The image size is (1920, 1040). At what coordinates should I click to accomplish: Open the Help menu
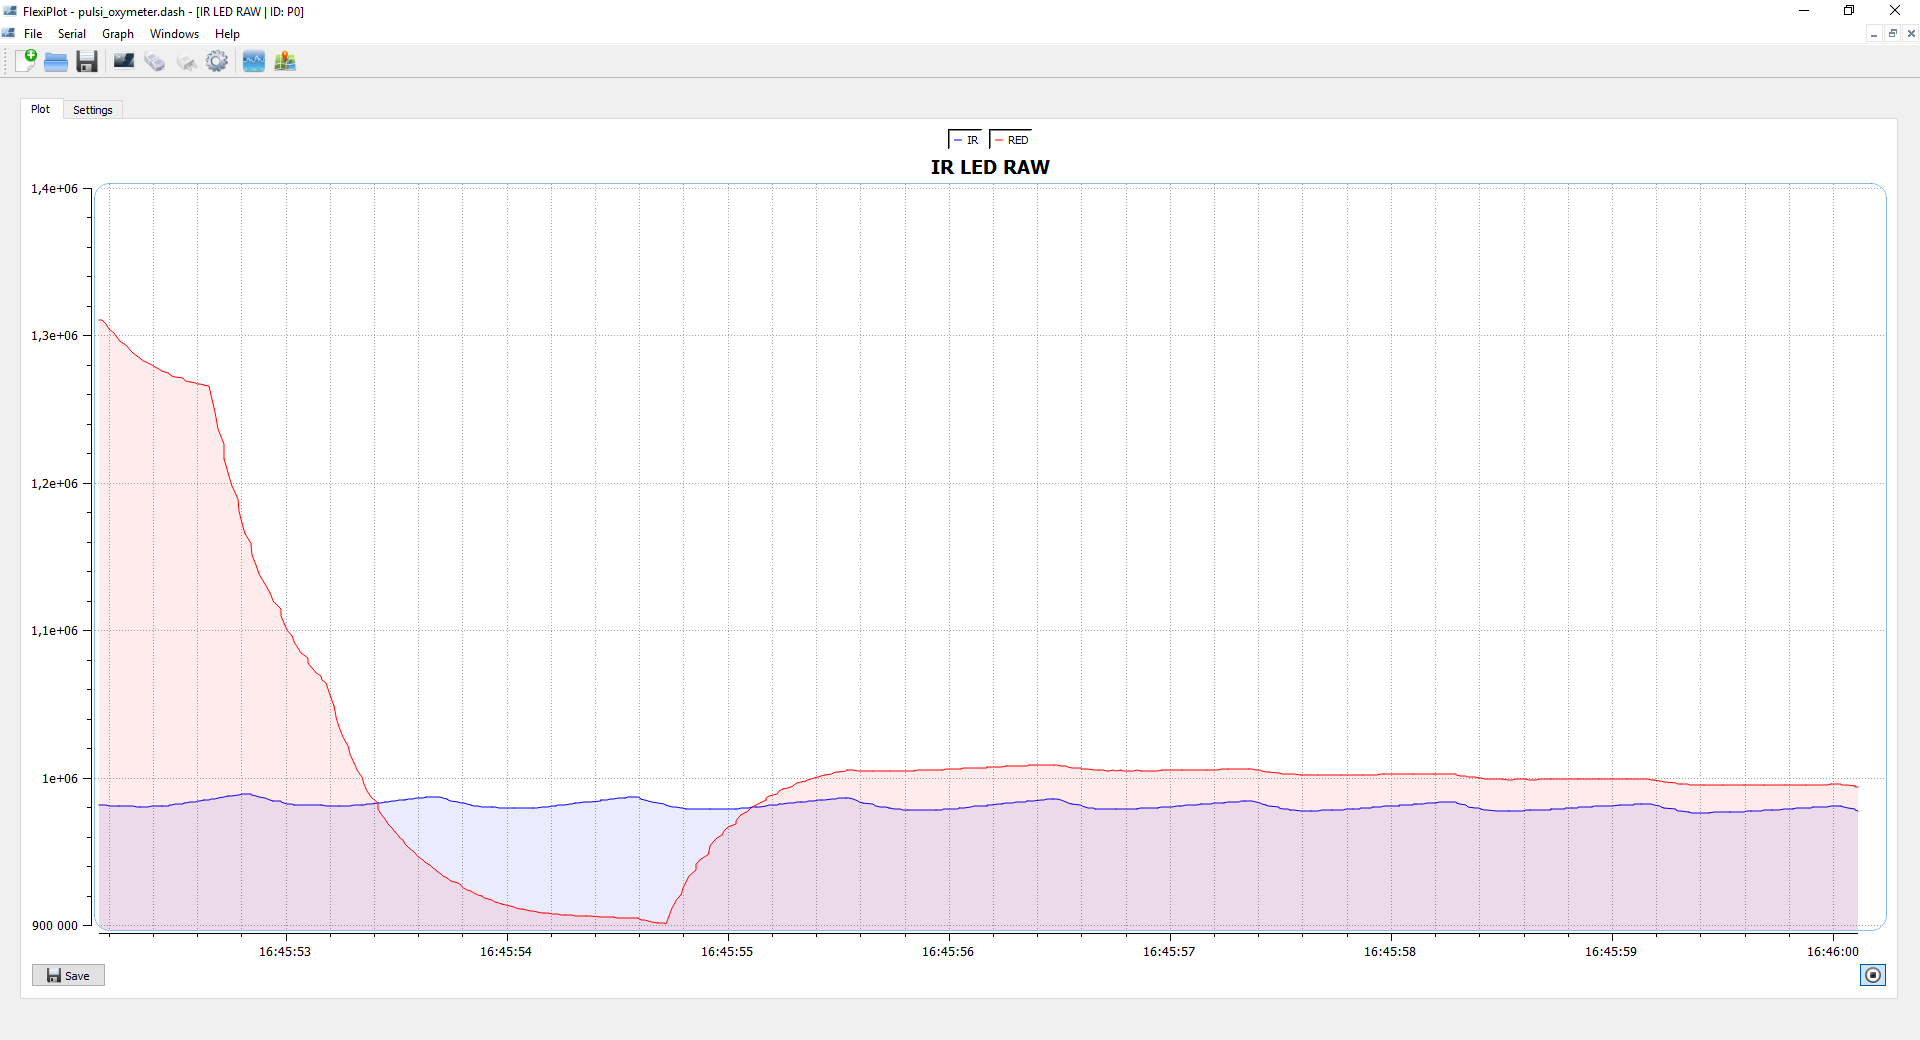(227, 34)
